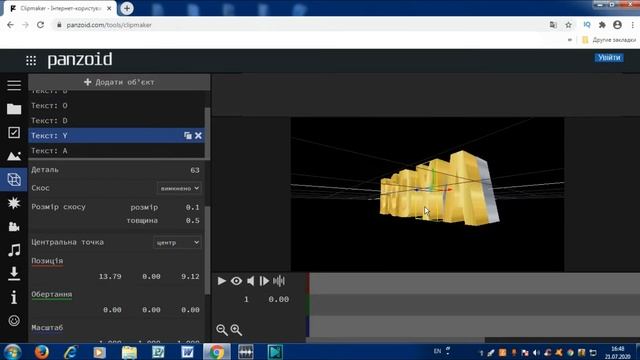Screen dimensions: 640x360
Task: Go back in the browser
Action: (11, 25)
